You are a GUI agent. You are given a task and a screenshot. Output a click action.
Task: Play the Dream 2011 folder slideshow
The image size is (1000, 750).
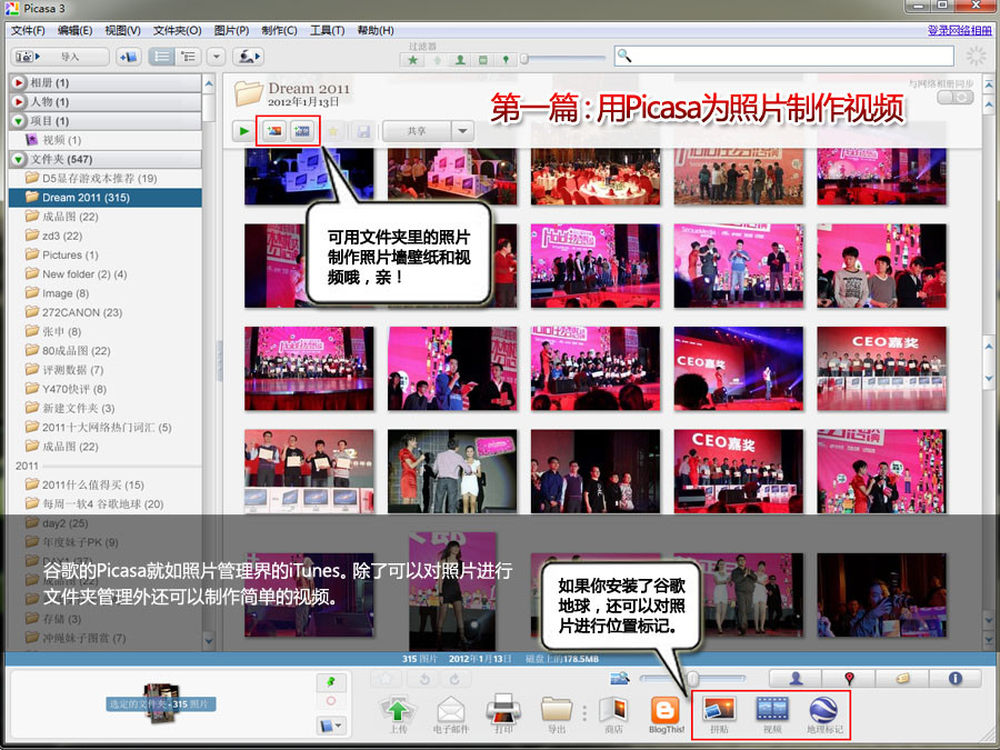click(244, 131)
